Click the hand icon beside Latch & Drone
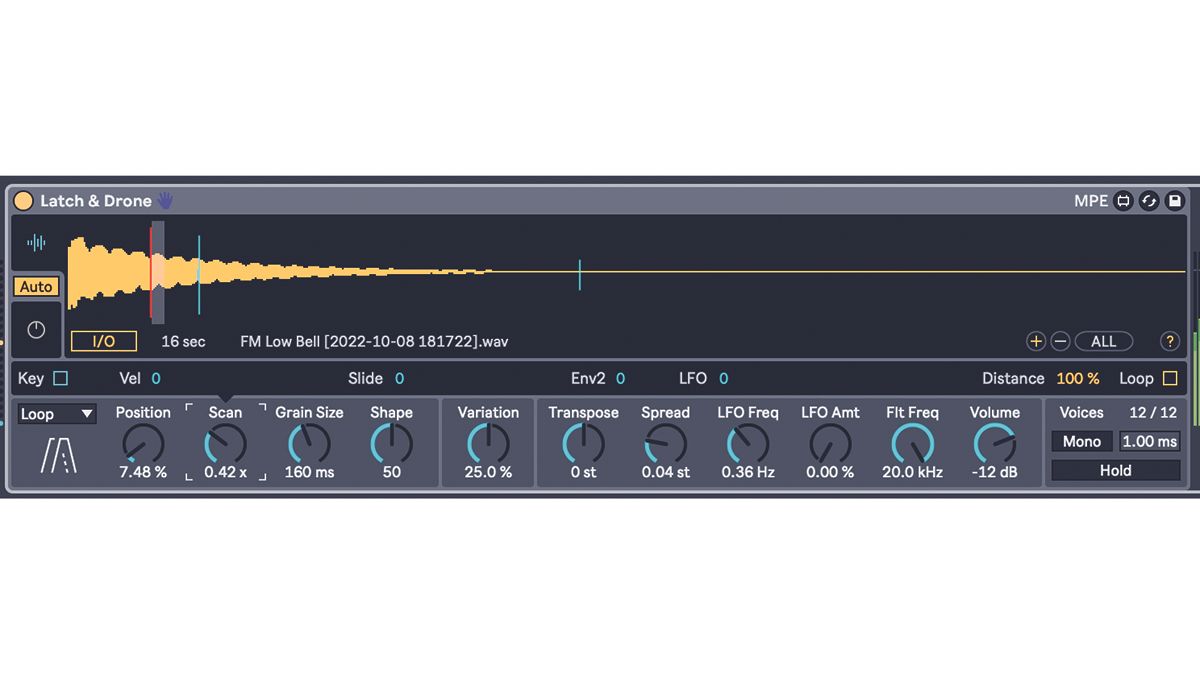The width and height of the screenshot is (1200, 675). click(x=164, y=200)
